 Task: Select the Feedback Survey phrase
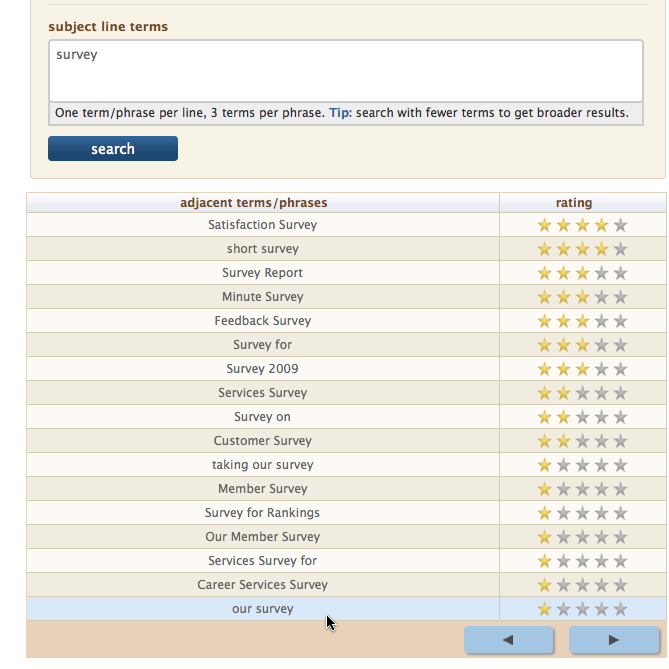263,321
